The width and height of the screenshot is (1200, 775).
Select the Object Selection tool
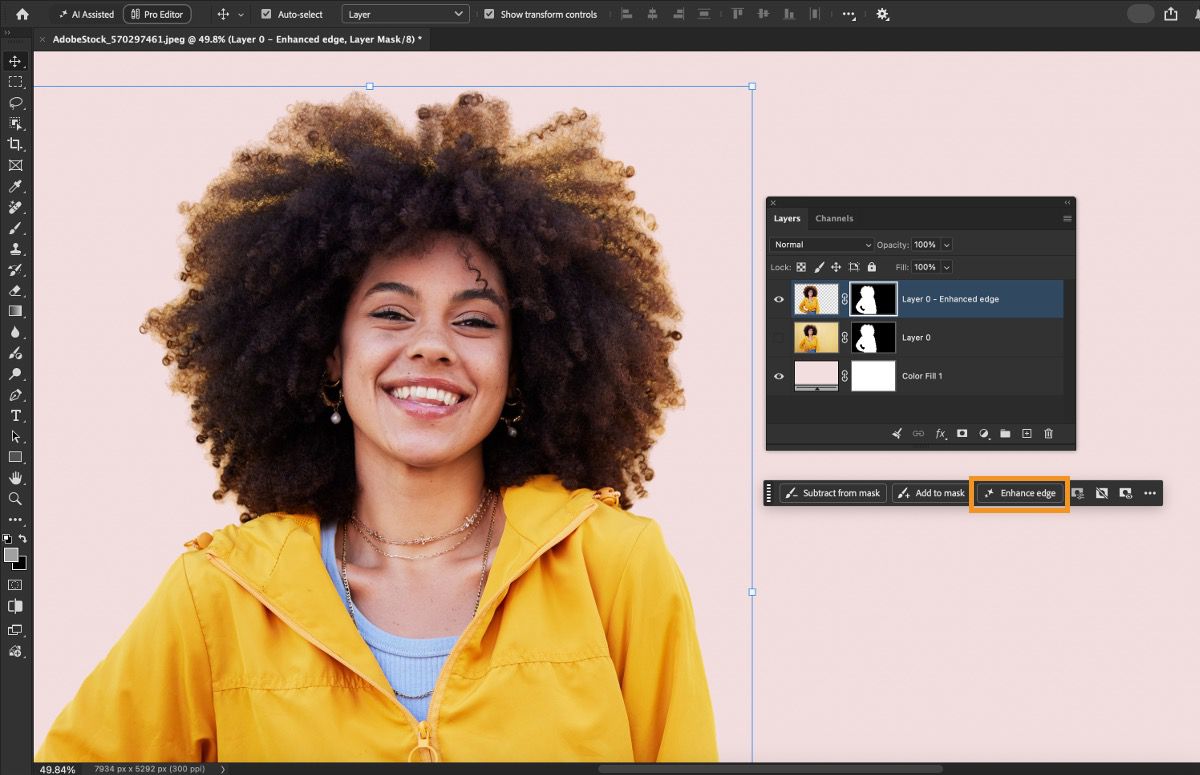point(15,124)
